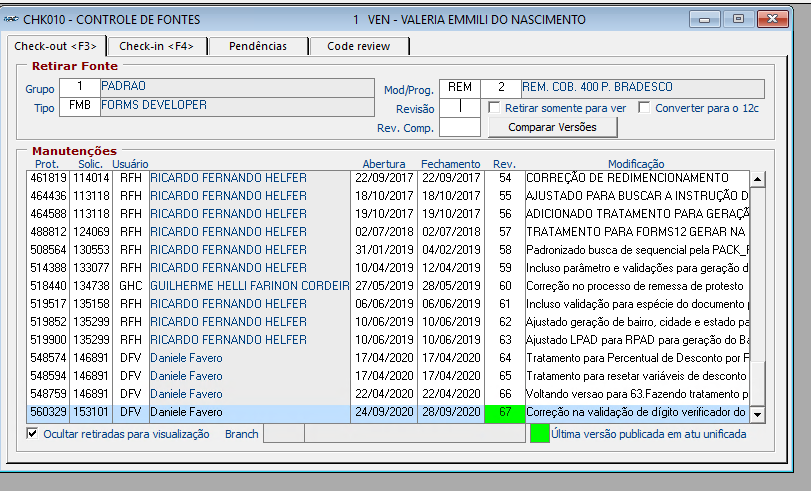The height and width of the screenshot is (491, 811).
Task: Close the CHK010 Controle de Fontes window
Action: (772, 20)
